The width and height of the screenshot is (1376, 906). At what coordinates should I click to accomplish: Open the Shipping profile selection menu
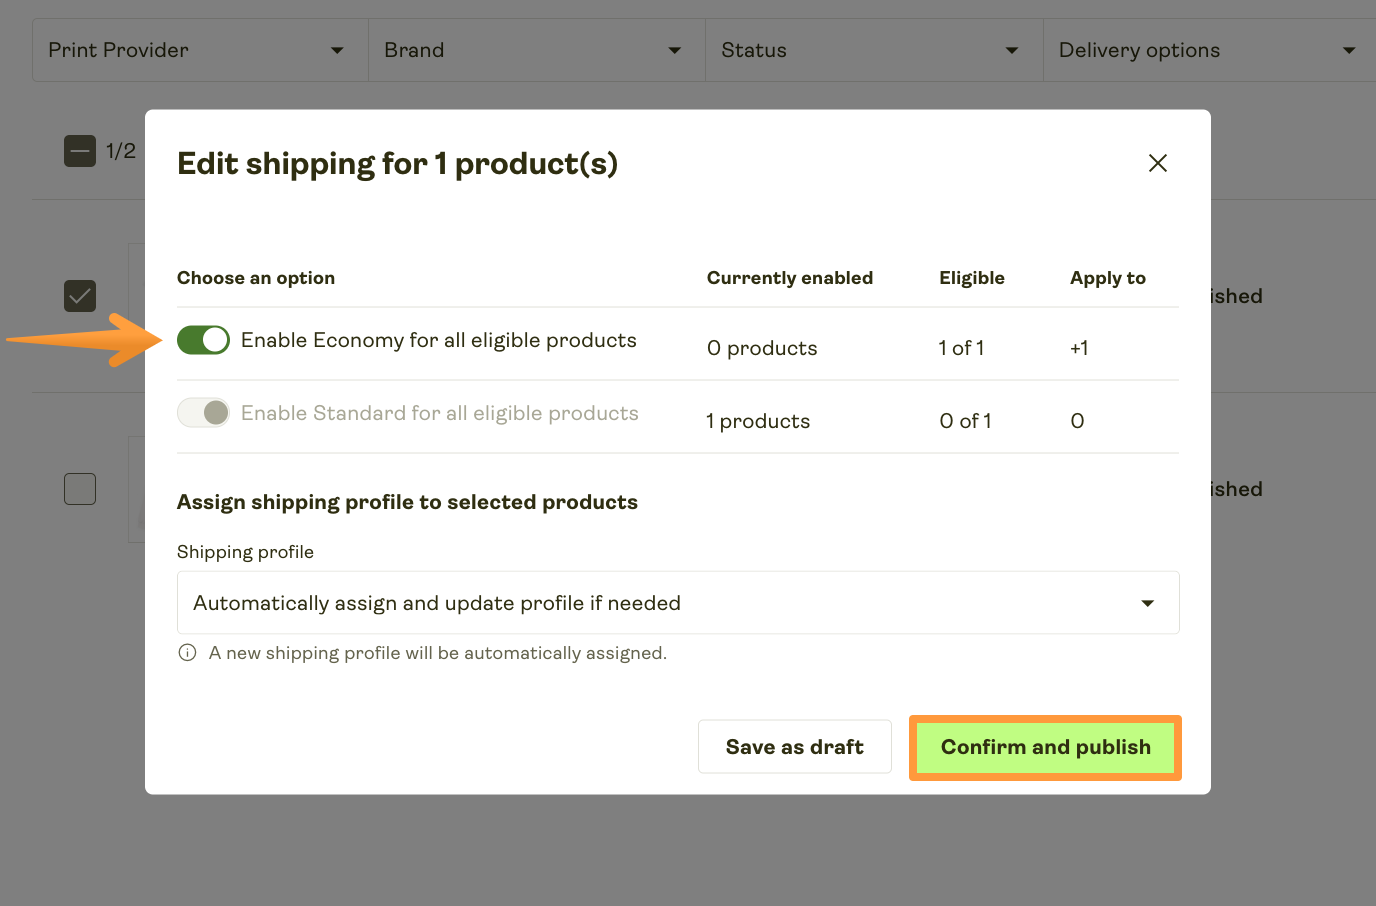(x=678, y=602)
